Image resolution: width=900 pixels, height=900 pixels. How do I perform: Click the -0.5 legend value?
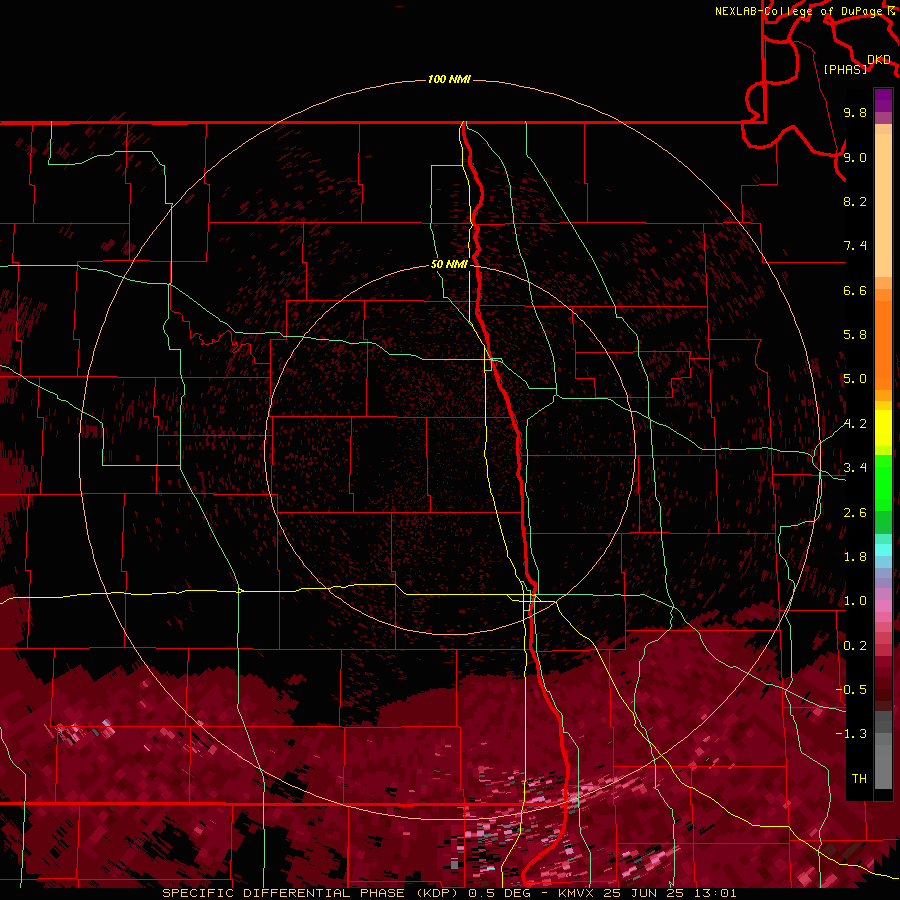click(x=851, y=690)
